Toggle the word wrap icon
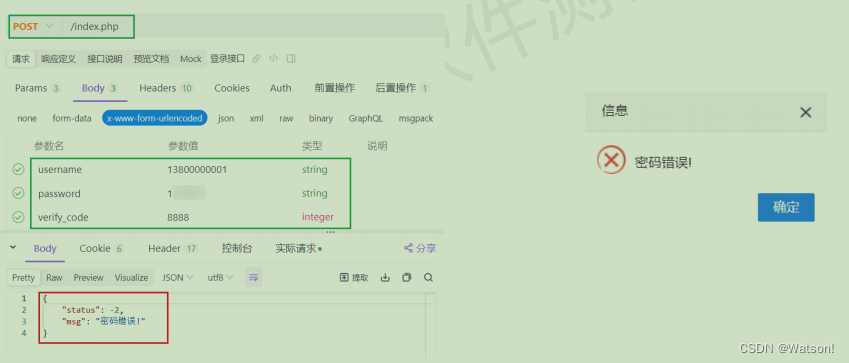 [x=253, y=277]
